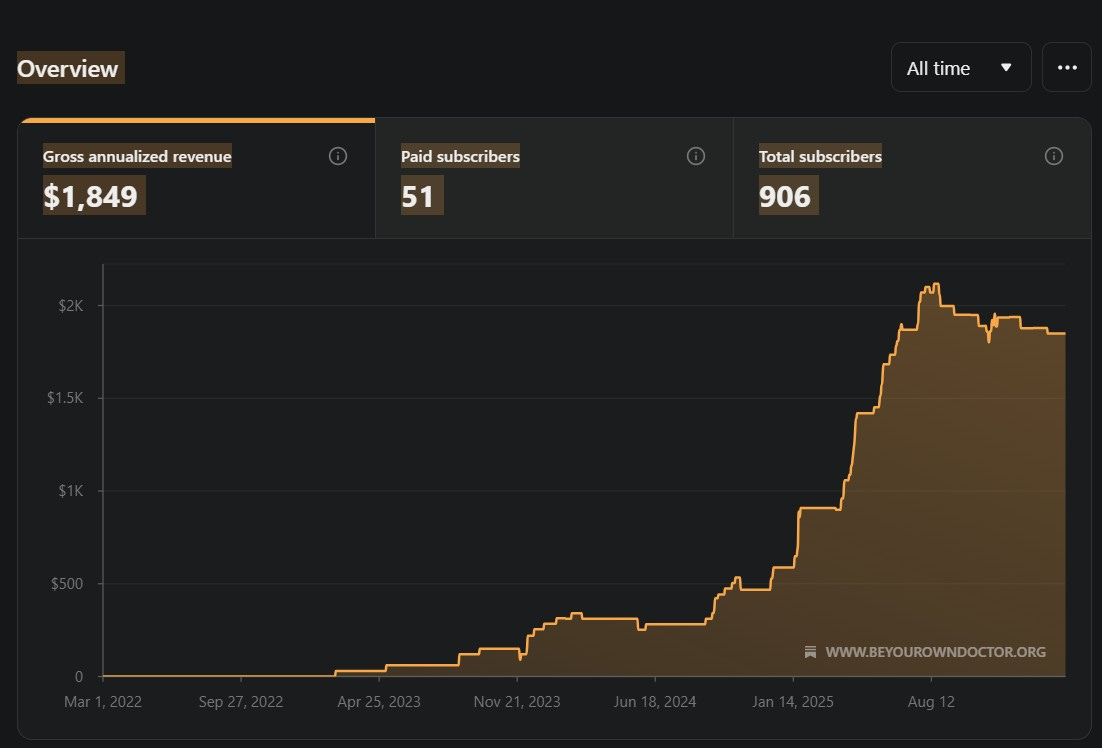Viewport: 1102px width, 748px height.
Task: Switch to the Paid subscribers tab
Action: 555,179
